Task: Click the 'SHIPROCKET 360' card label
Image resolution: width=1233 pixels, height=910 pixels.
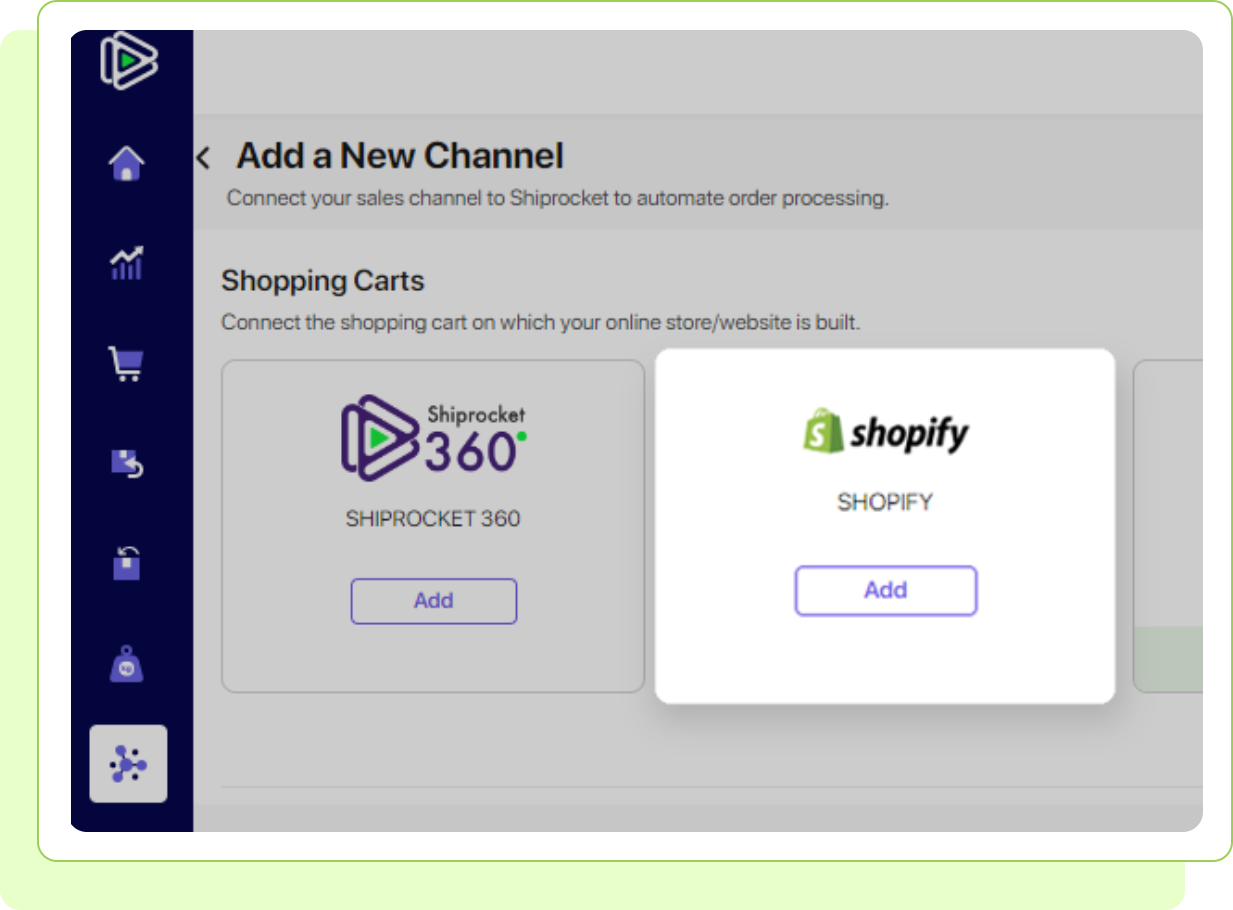Action: coord(433,519)
